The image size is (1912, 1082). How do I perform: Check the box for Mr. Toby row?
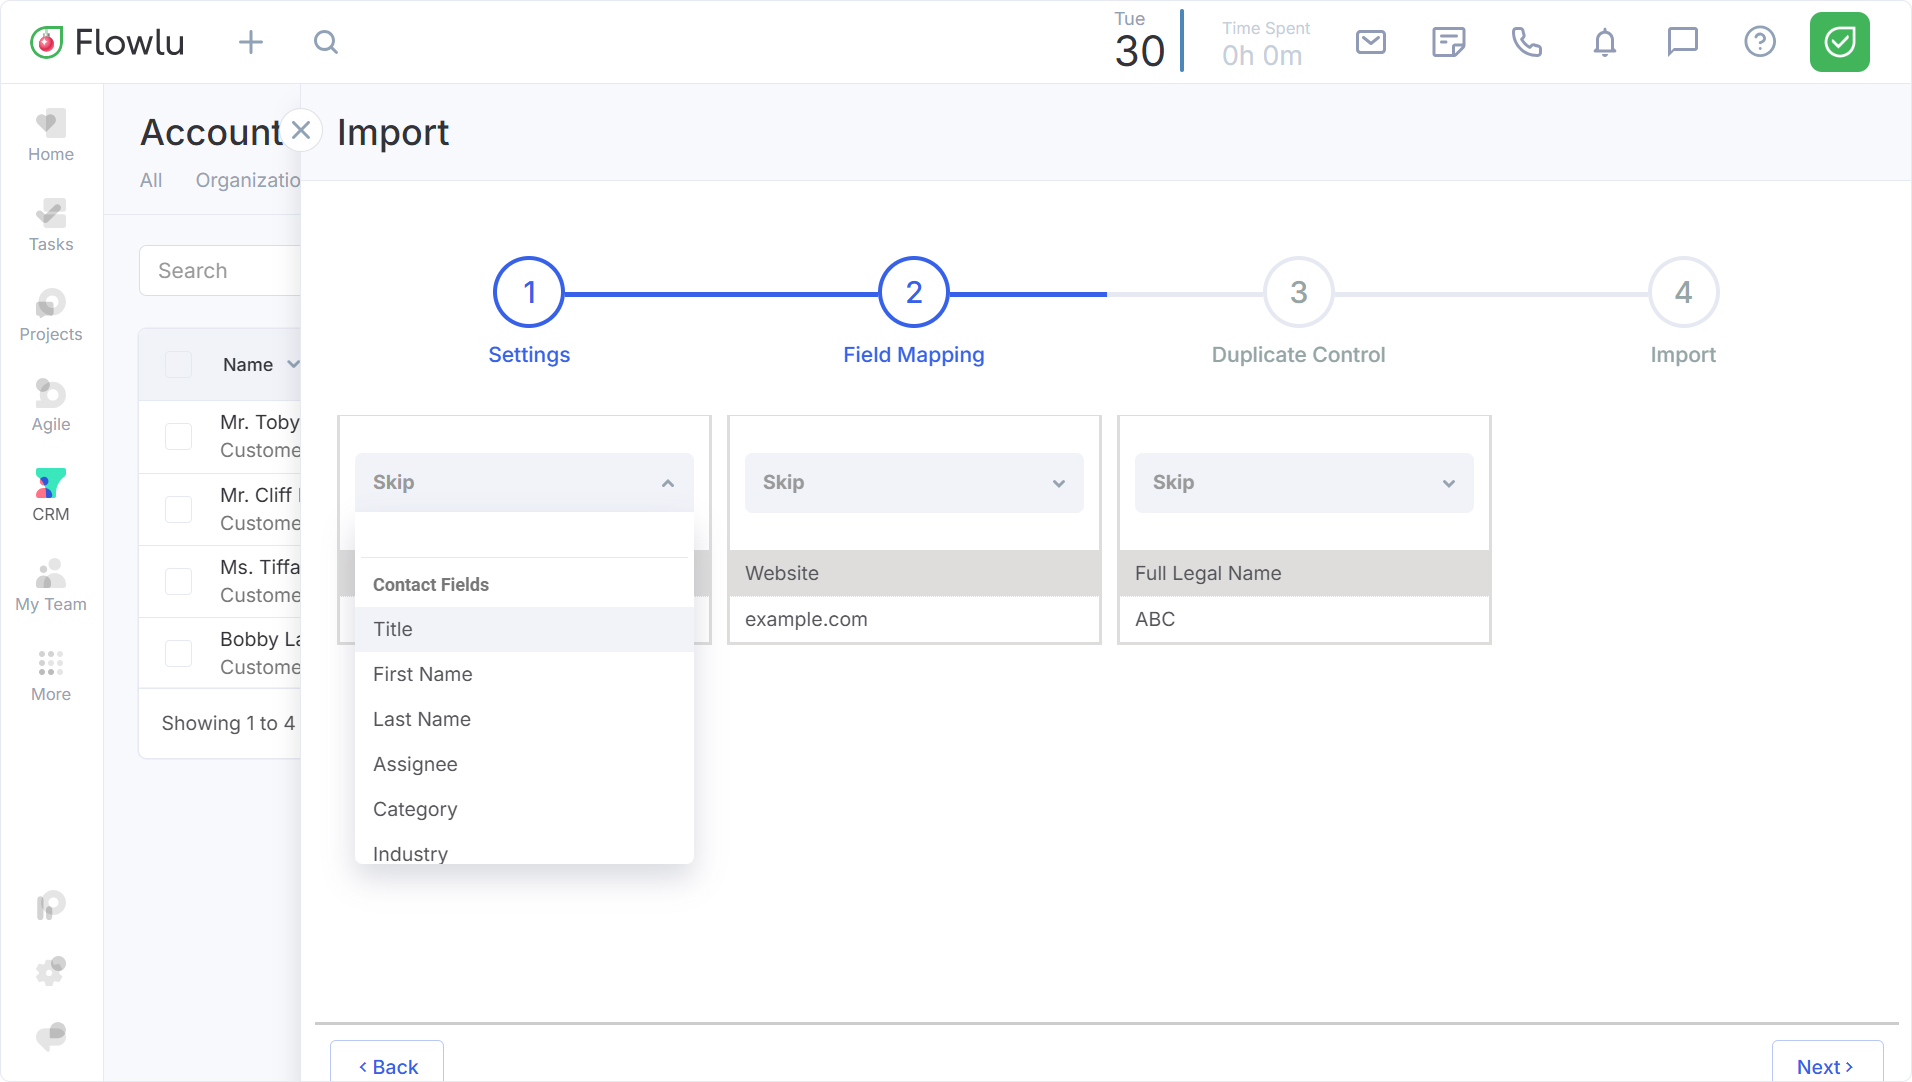click(178, 436)
